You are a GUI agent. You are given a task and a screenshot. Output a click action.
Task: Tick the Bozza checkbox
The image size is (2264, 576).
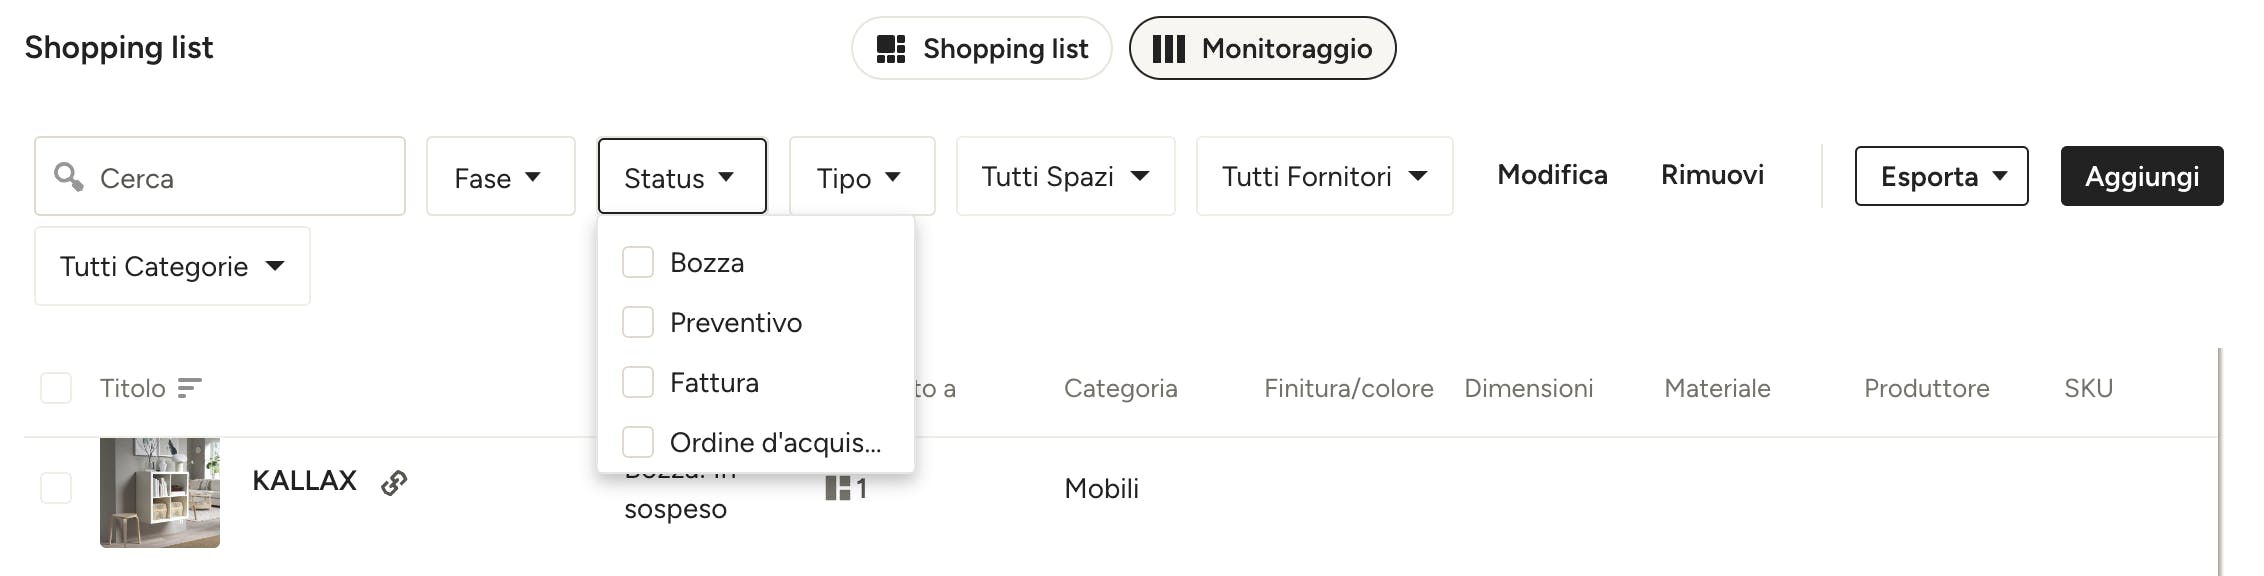tap(638, 262)
